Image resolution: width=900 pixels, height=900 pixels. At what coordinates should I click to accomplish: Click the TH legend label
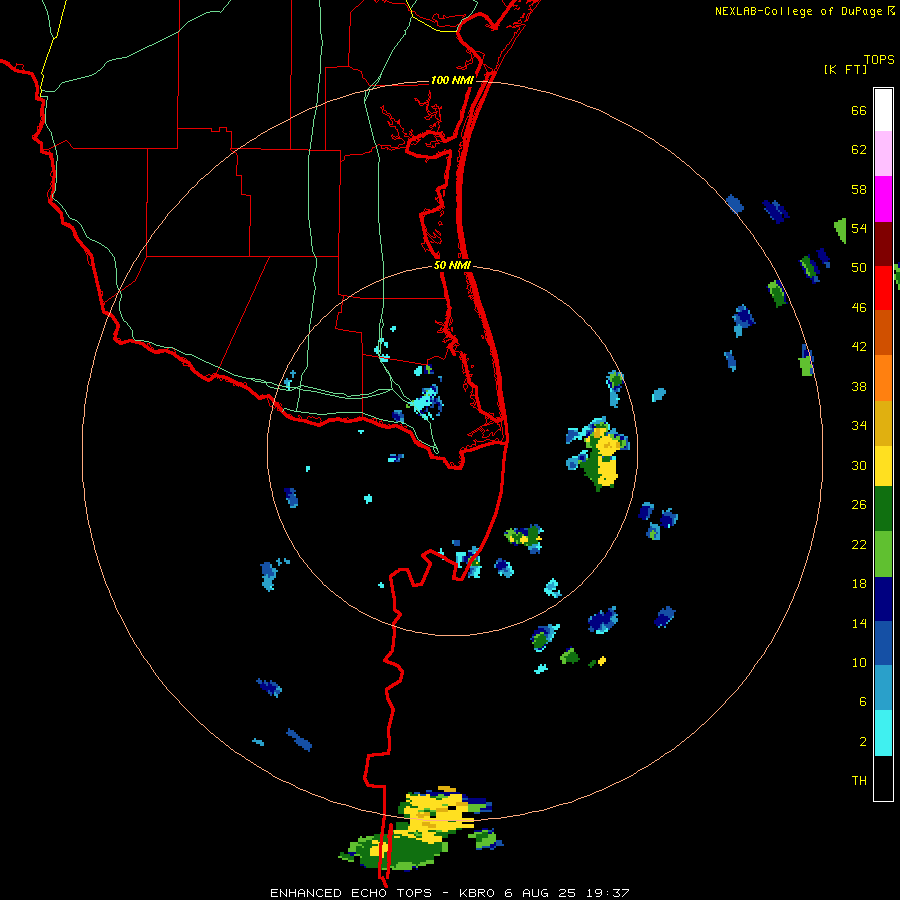[x=859, y=781]
